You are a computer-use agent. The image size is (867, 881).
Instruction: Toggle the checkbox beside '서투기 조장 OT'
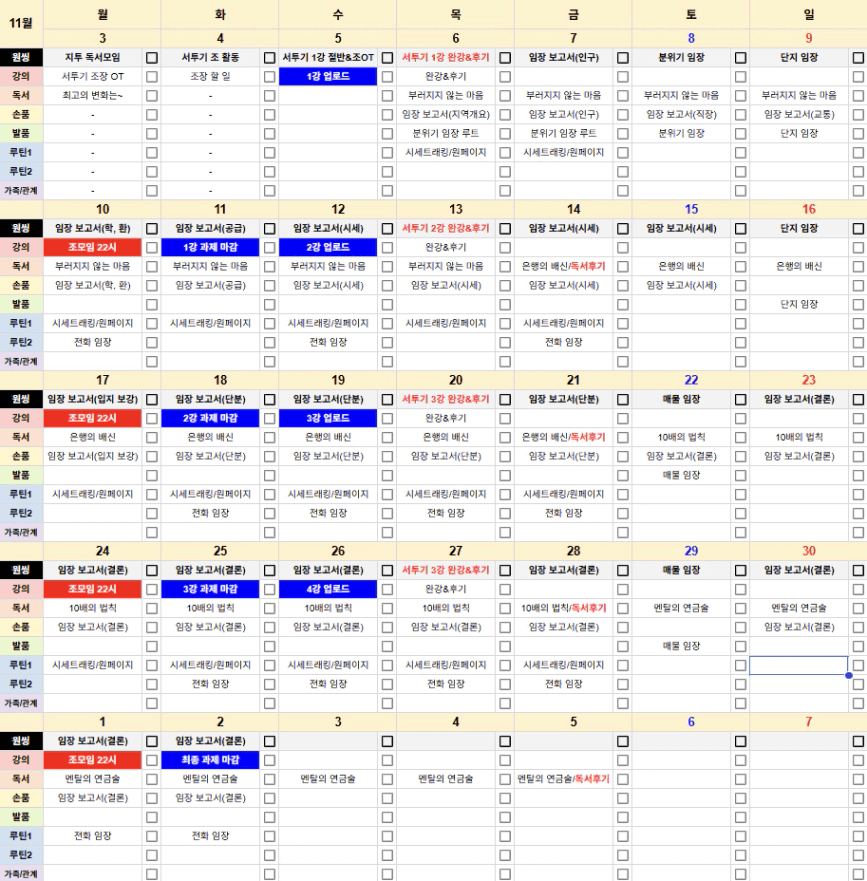click(152, 77)
